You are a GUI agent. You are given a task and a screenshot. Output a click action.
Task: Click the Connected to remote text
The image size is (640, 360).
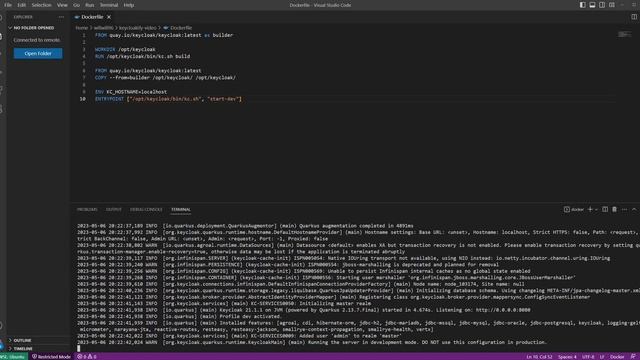point(37,40)
